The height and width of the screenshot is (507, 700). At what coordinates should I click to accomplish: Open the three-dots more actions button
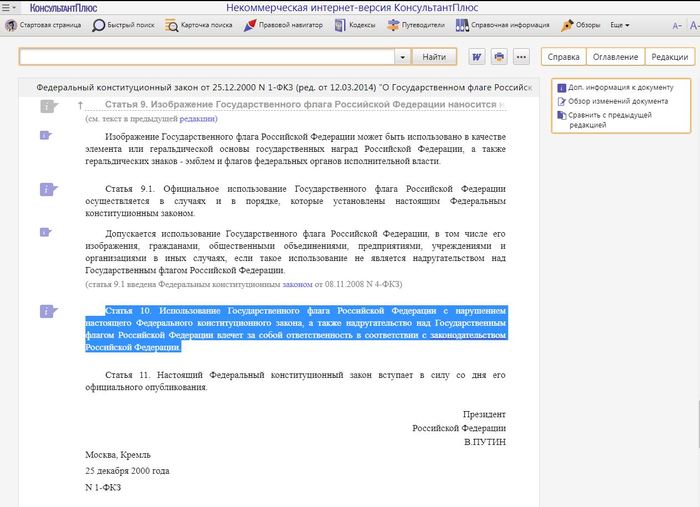[x=521, y=57]
